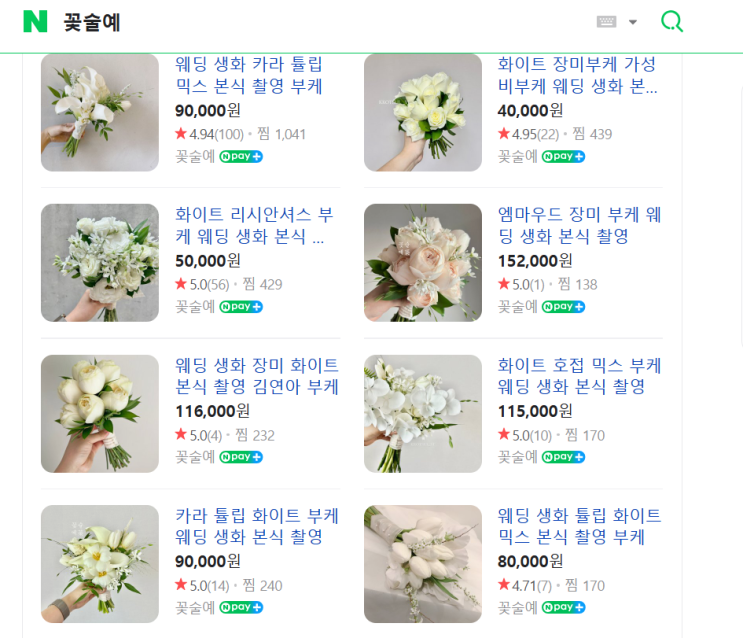Click the 116,000원 white rose bouquet thumbnail
Image resolution: width=743 pixels, height=638 pixels.
100,414
